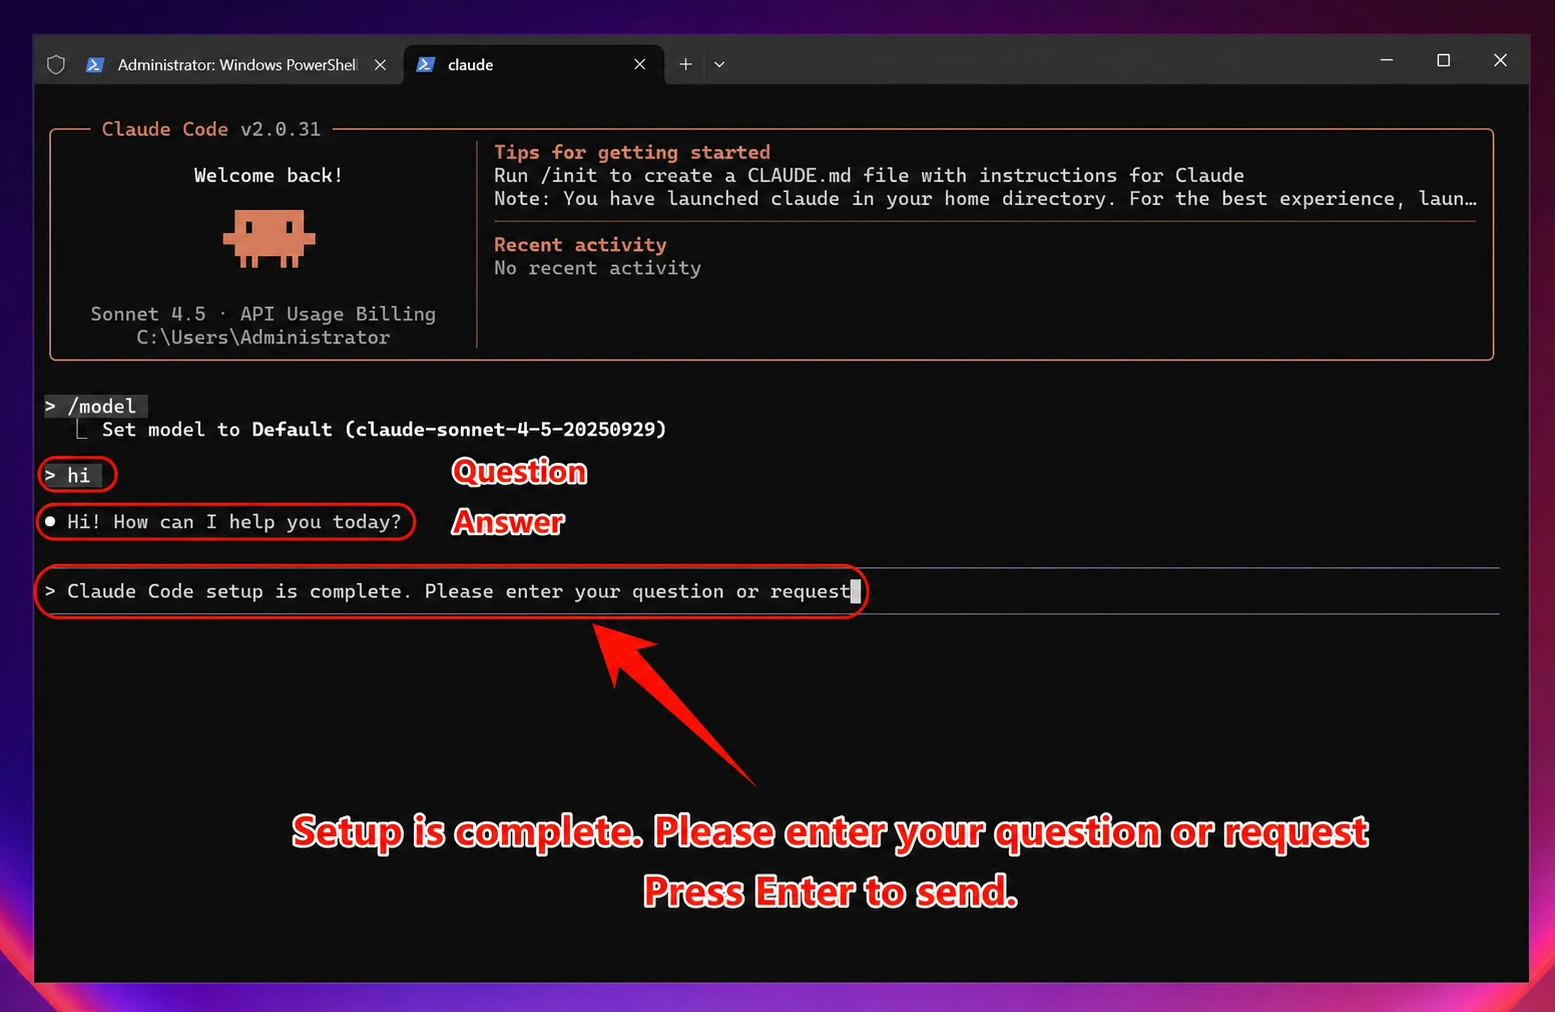
Task: Expand the new tab profile dropdown
Action: click(719, 65)
